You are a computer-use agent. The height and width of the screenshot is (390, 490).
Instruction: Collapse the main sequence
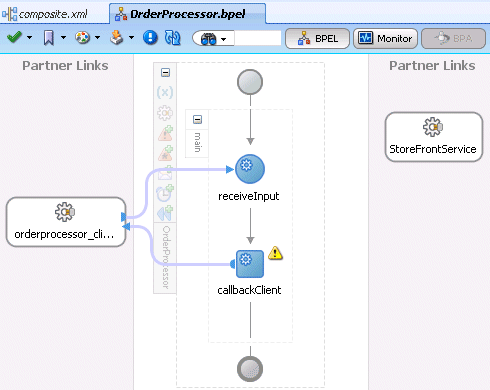pyautogui.click(x=198, y=119)
